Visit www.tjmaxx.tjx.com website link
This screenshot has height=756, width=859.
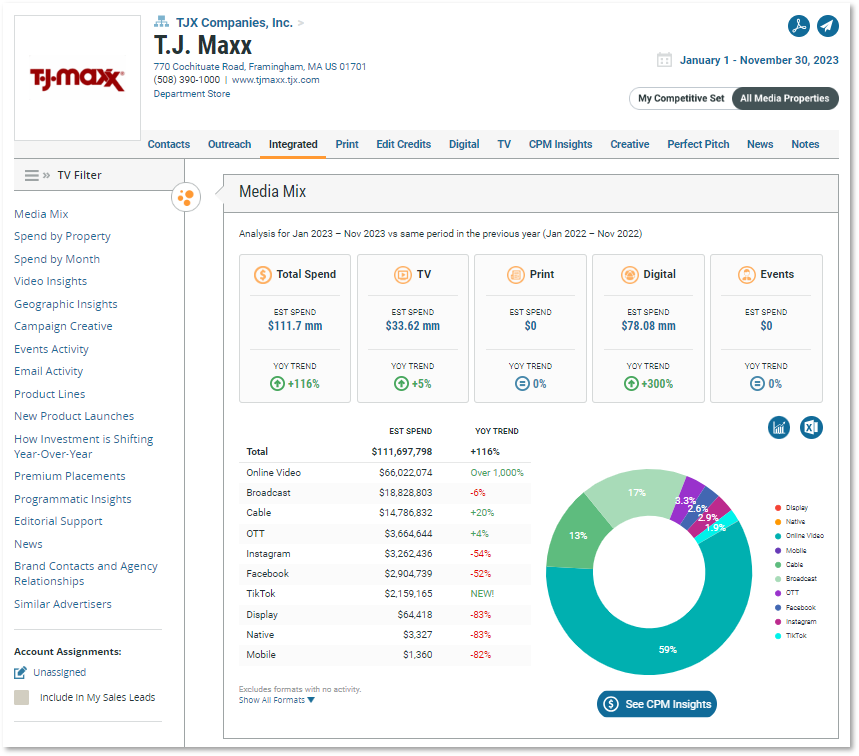pyautogui.click(x=276, y=80)
